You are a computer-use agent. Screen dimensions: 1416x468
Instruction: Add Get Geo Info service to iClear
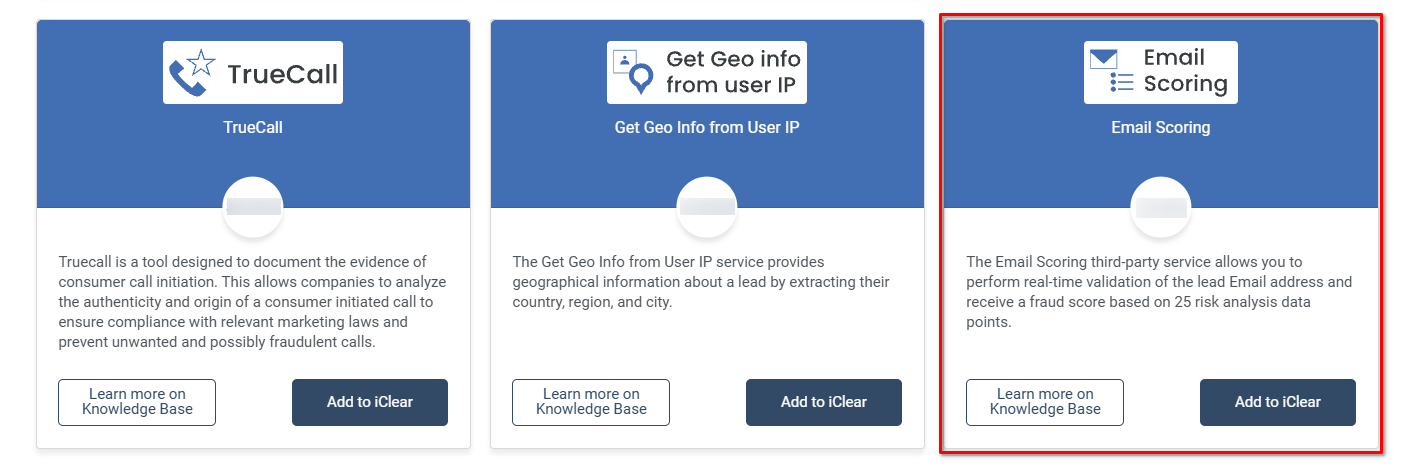(x=824, y=402)
